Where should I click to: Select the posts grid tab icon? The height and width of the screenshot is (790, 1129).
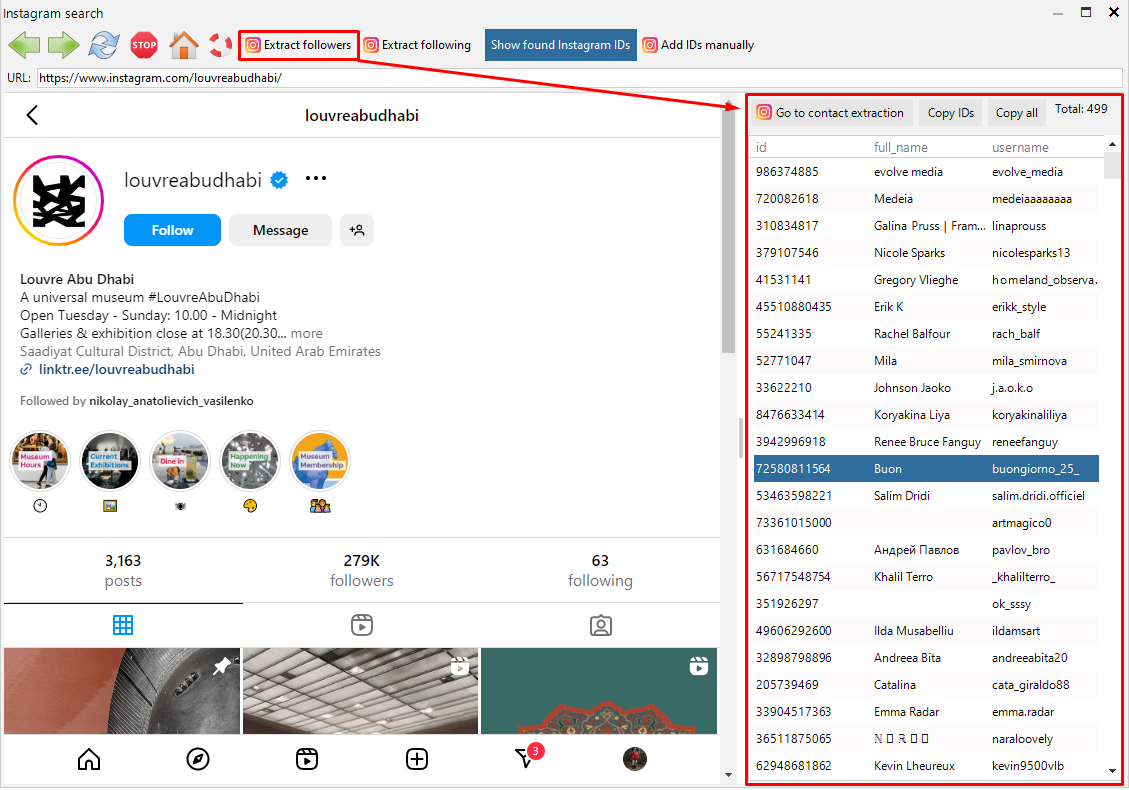(123, 625)
